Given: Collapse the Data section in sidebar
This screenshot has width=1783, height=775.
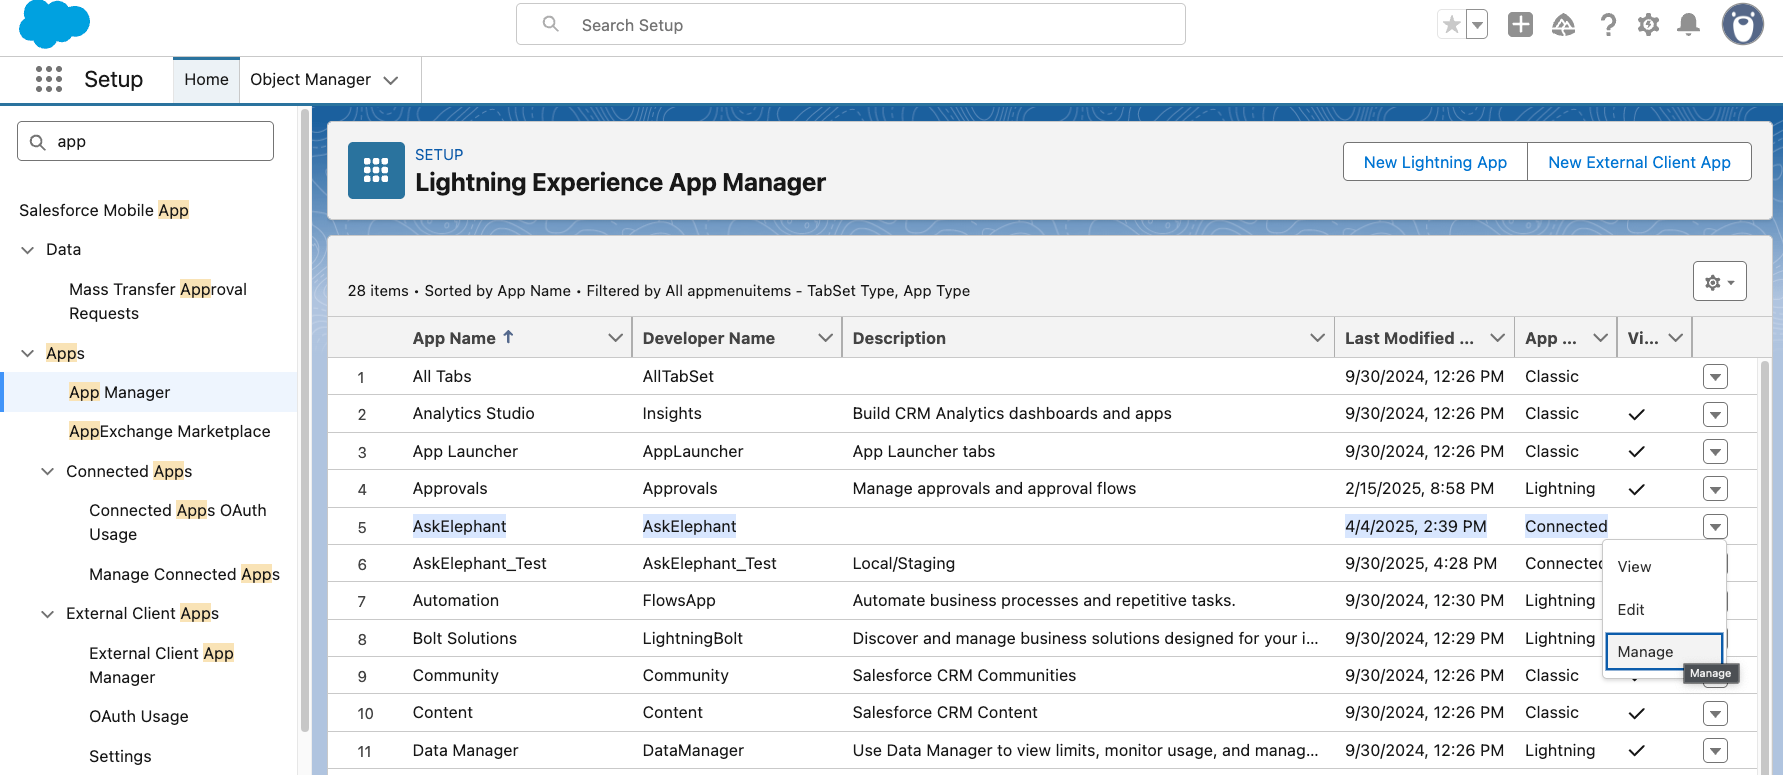Looking at the screenshot, I should 27,250.
